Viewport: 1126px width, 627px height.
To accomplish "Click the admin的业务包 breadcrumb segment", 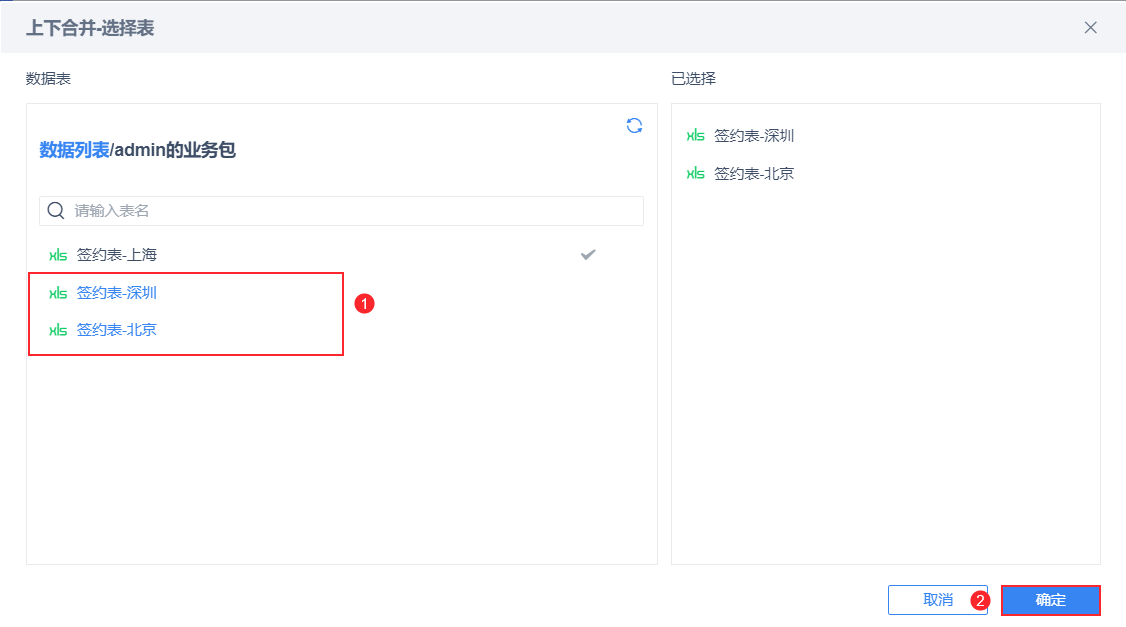I will (176, 150).
